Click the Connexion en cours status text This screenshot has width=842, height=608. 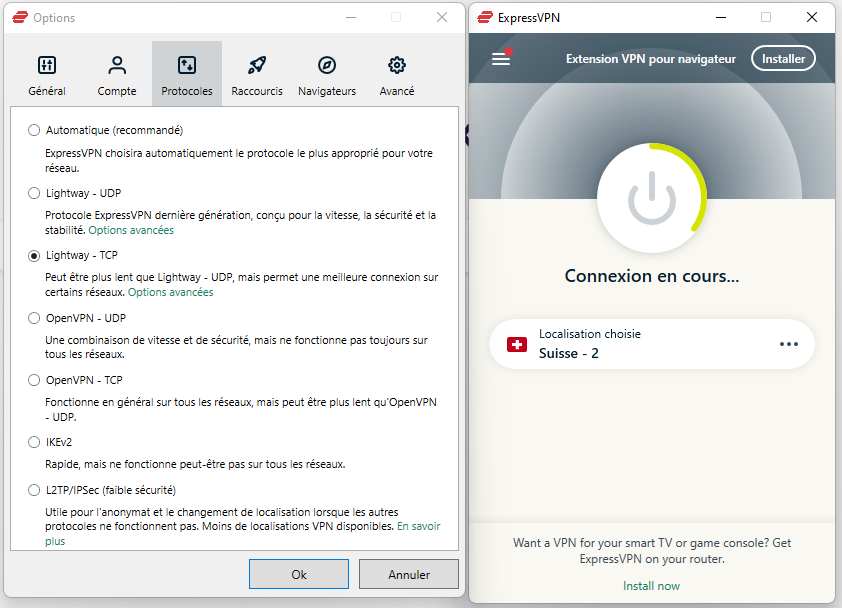click(x=651, y=276)
